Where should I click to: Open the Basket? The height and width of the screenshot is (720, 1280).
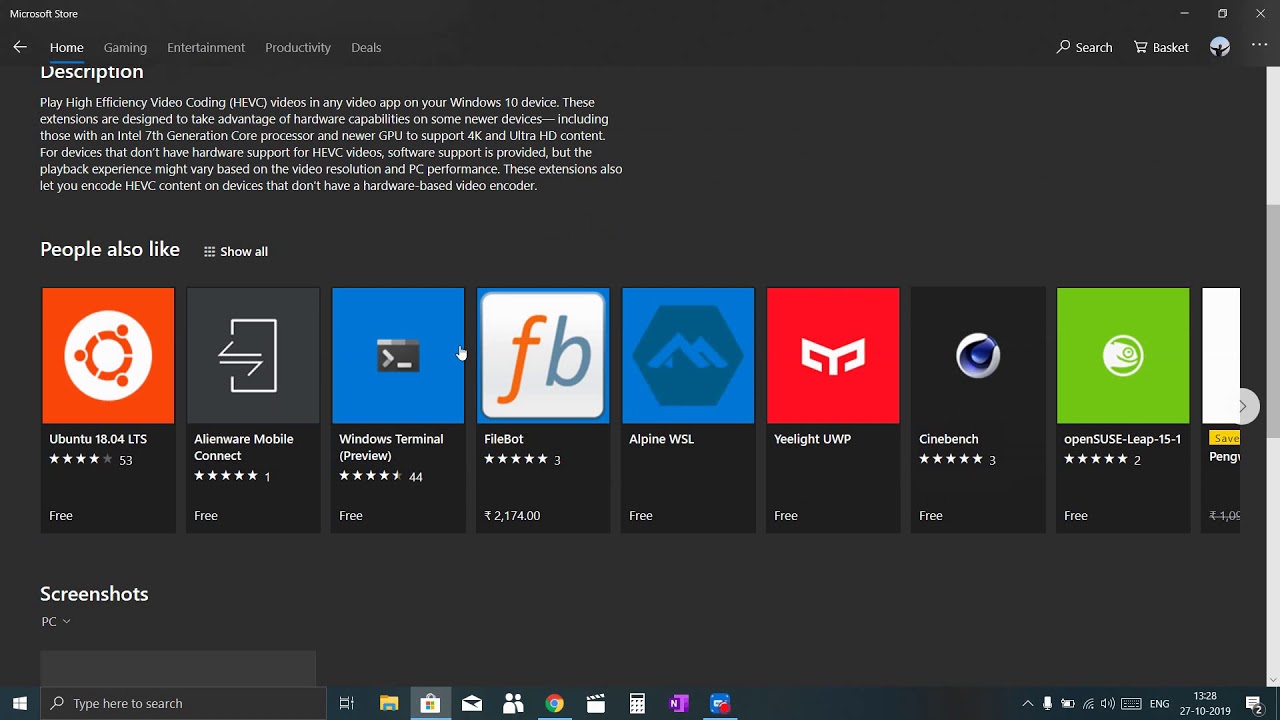pyautogui.click(x=1161, y=47)
